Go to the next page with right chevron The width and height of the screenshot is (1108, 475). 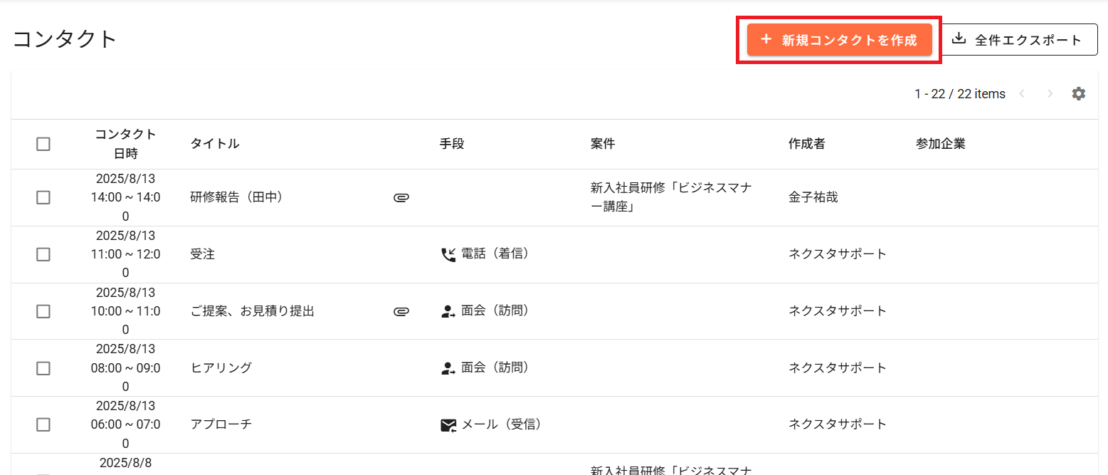point(1050,94)
